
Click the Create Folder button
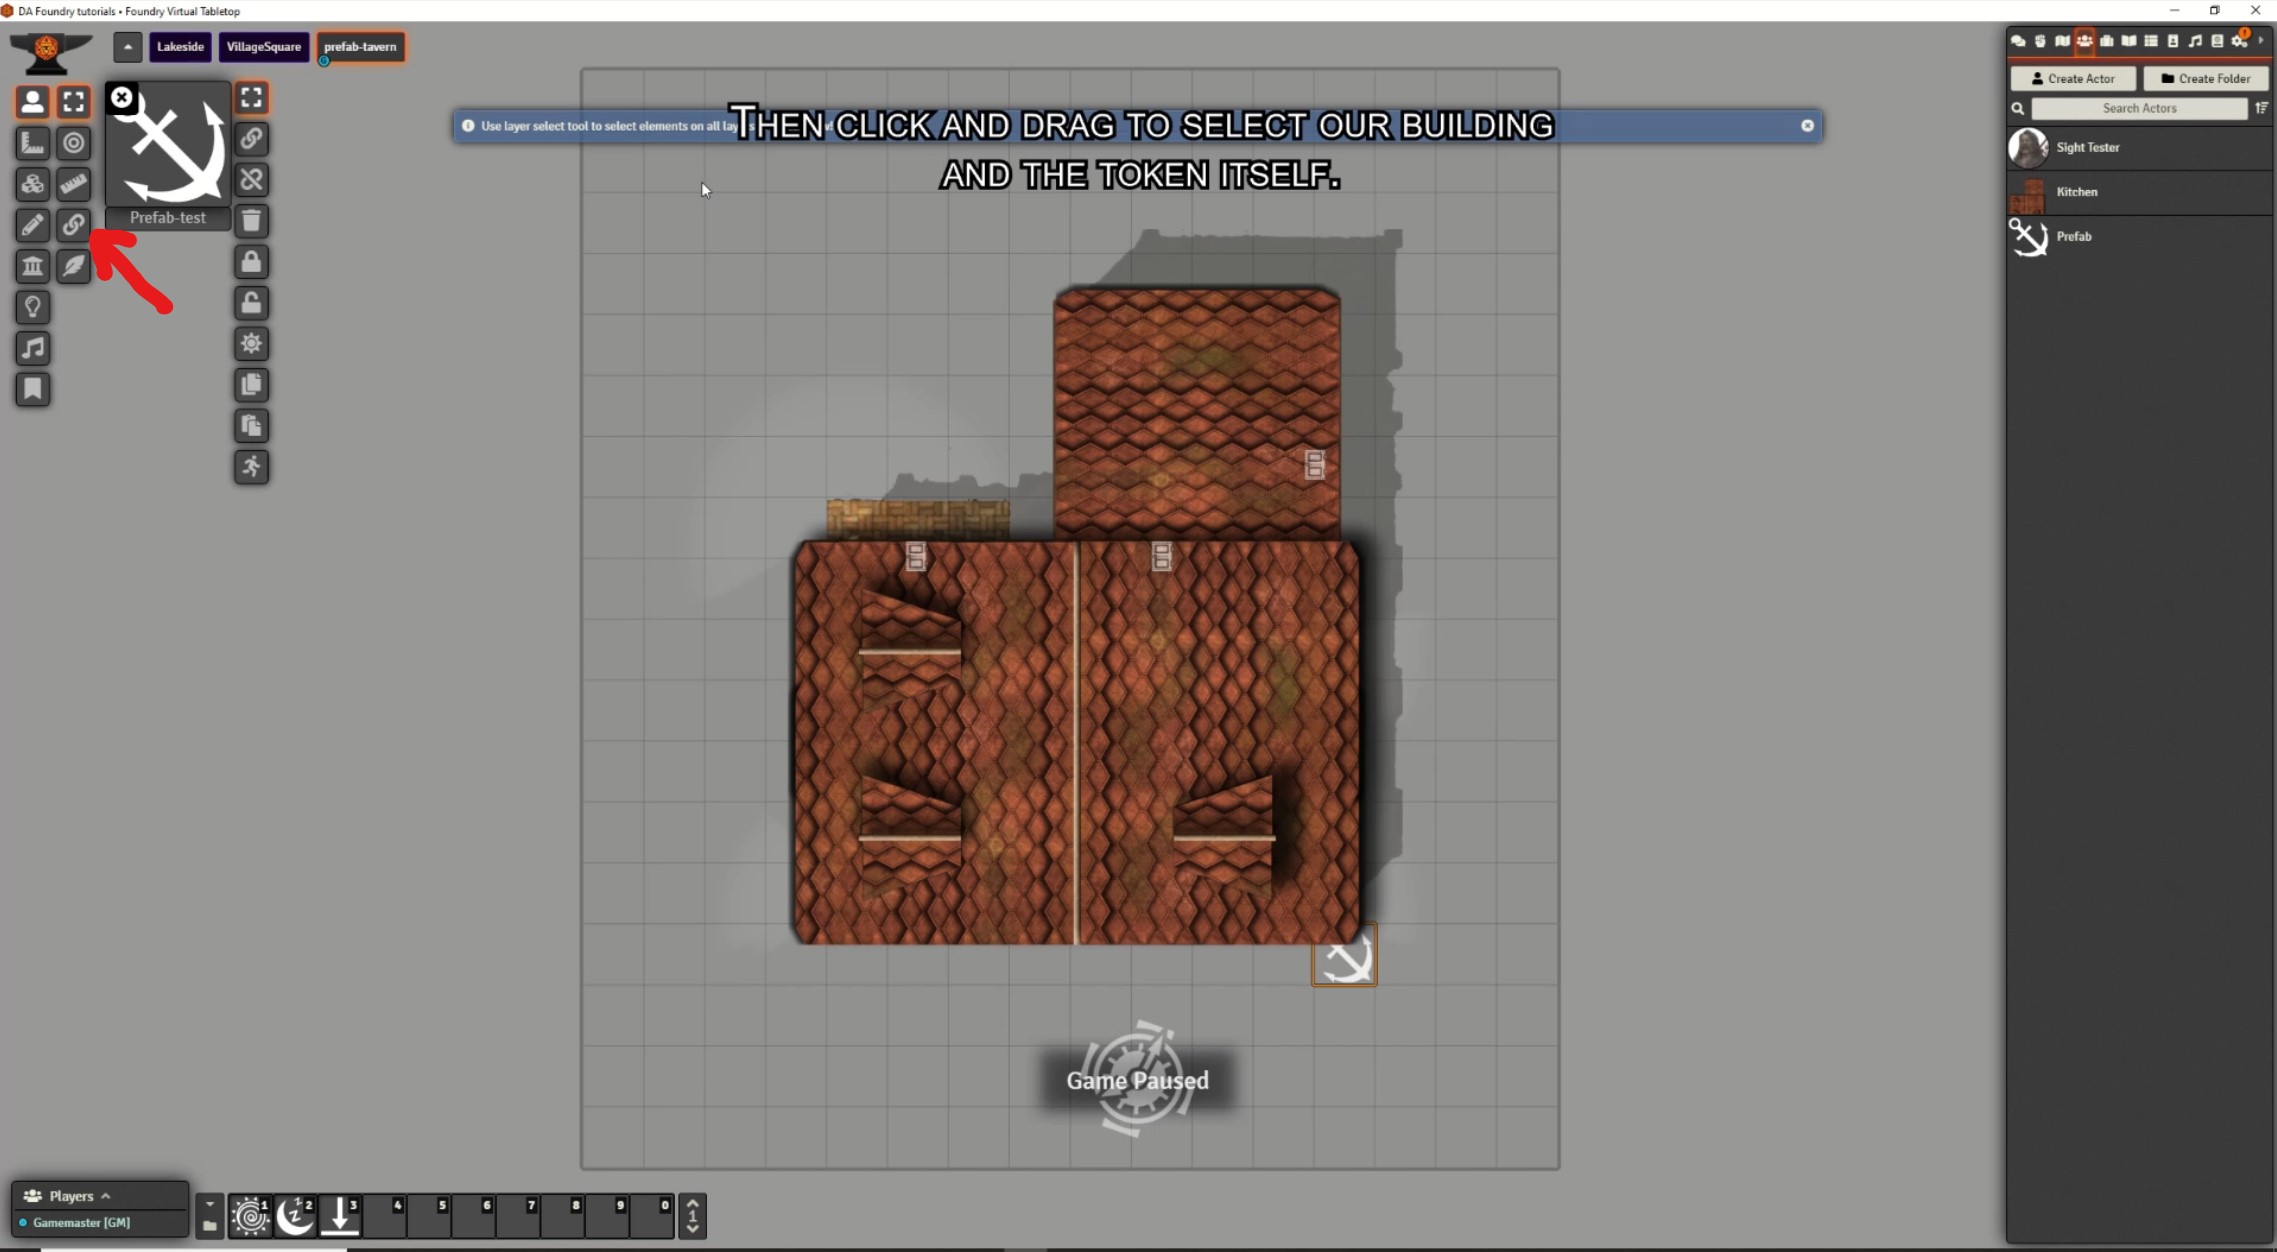click(2204, 78)
